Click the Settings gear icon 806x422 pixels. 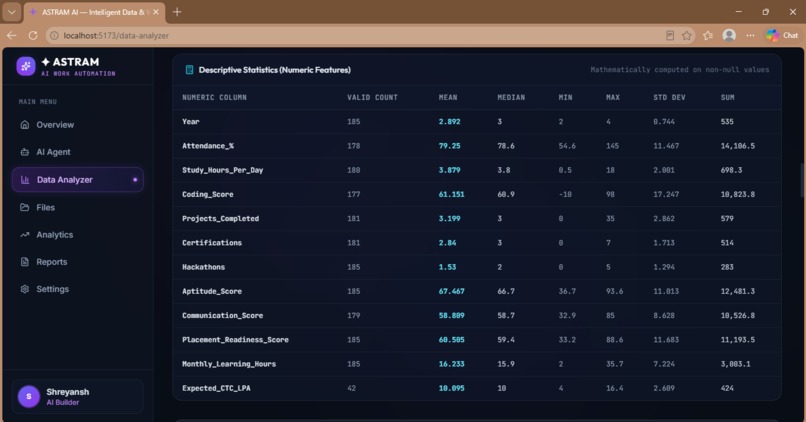[x=25, y=289]
